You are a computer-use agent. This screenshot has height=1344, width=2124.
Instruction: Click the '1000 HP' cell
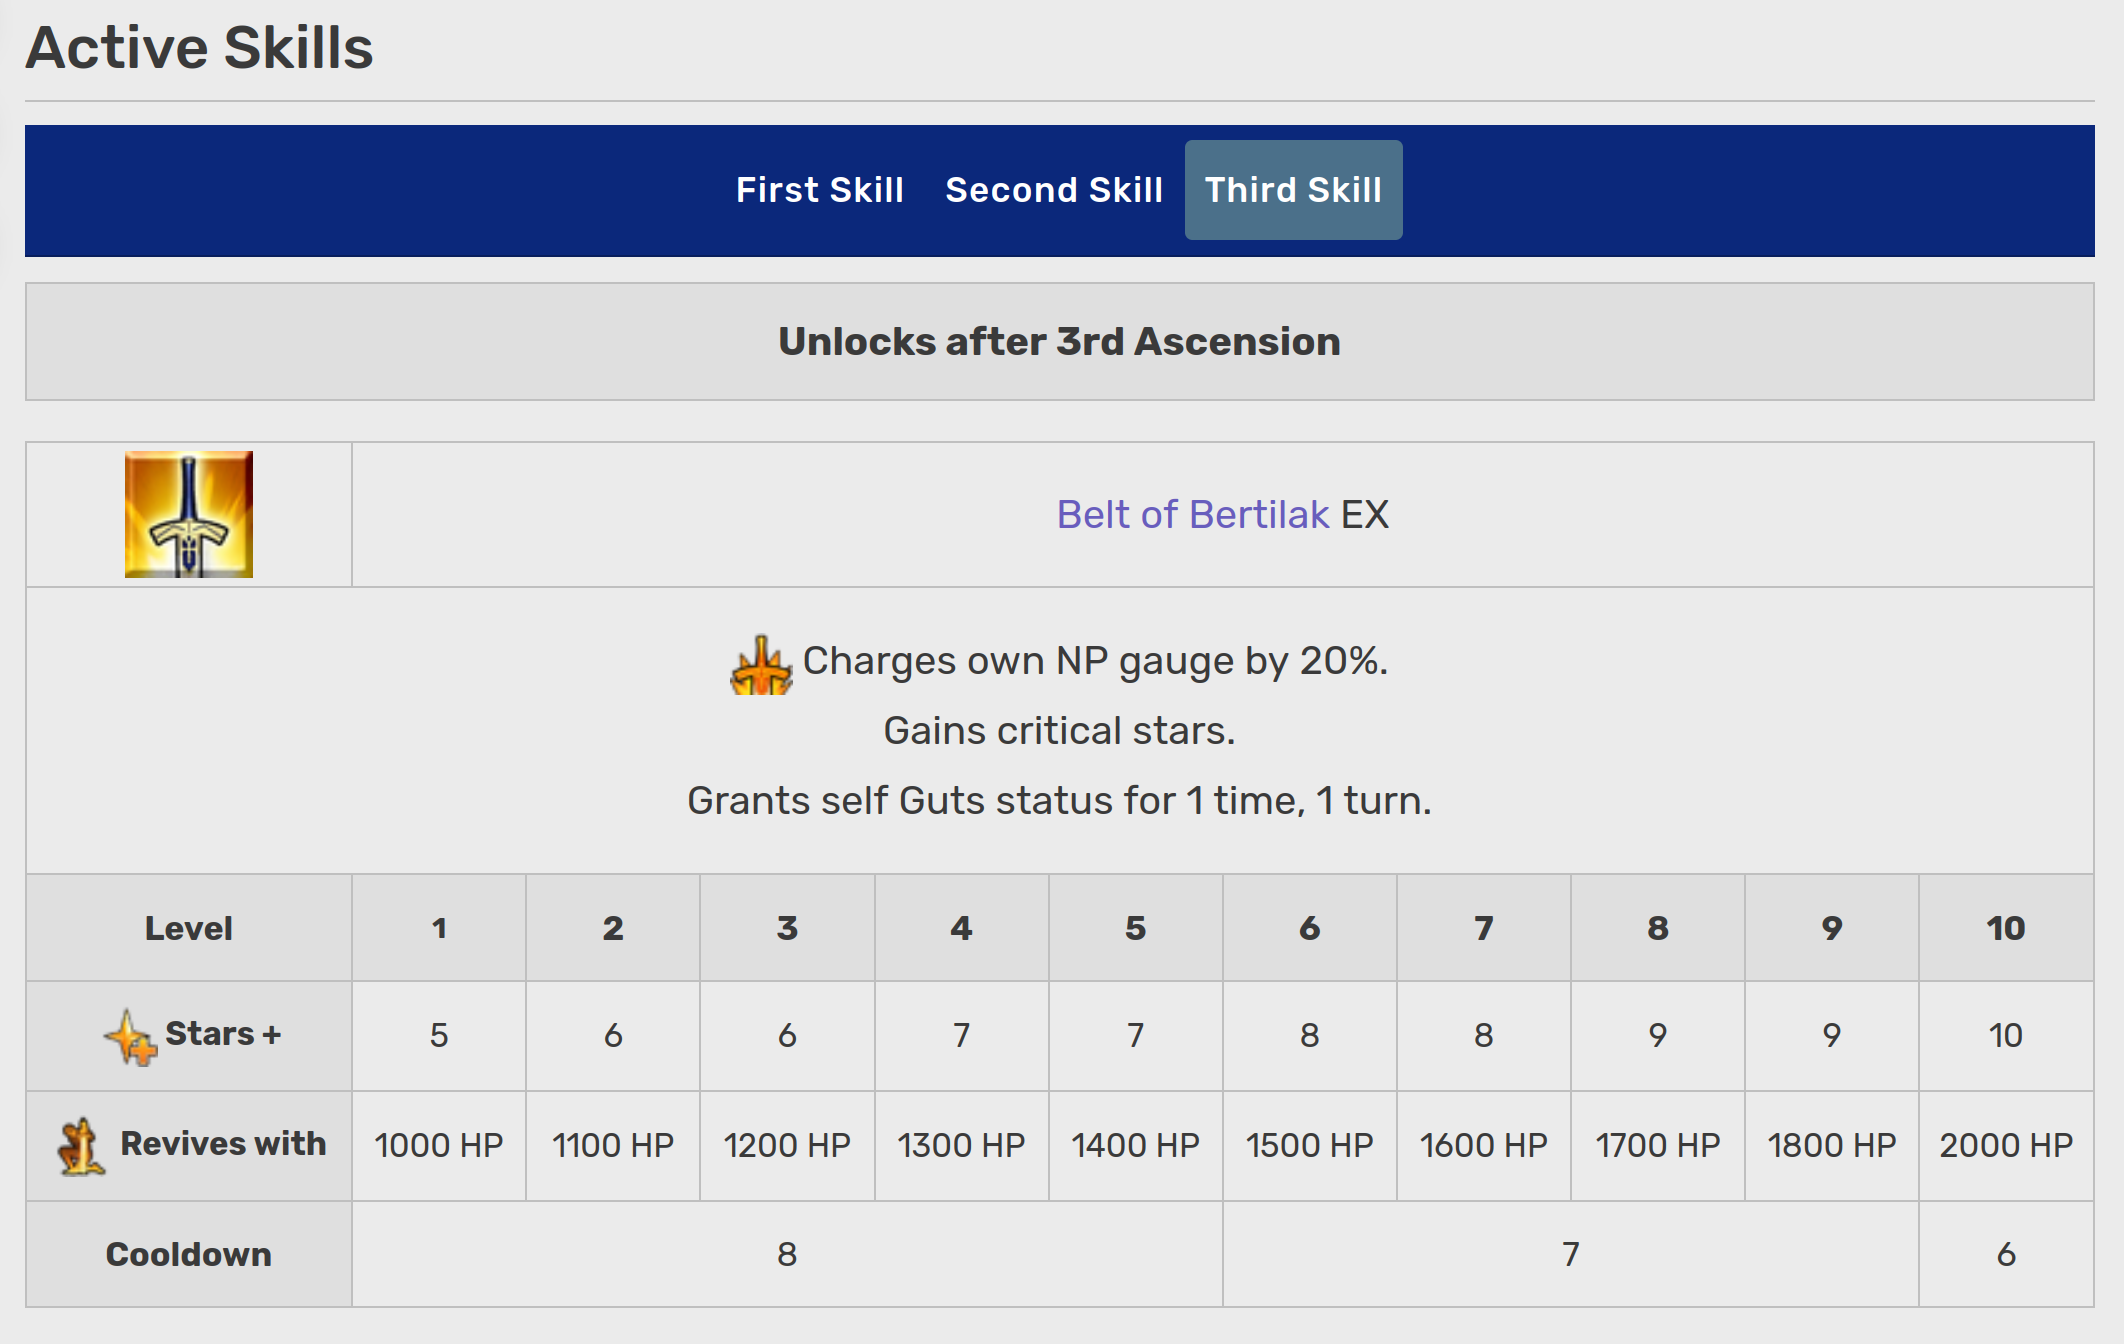tap(439, 1146)
